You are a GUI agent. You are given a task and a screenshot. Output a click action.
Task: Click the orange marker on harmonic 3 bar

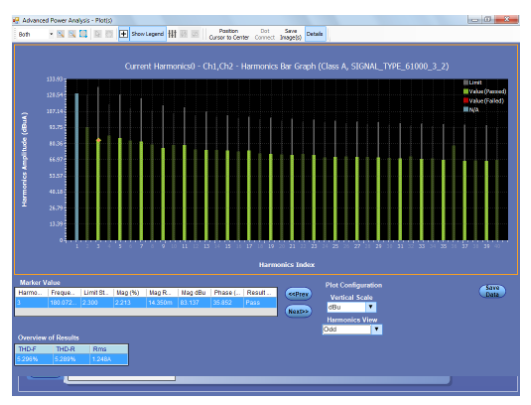pos(98,140)
